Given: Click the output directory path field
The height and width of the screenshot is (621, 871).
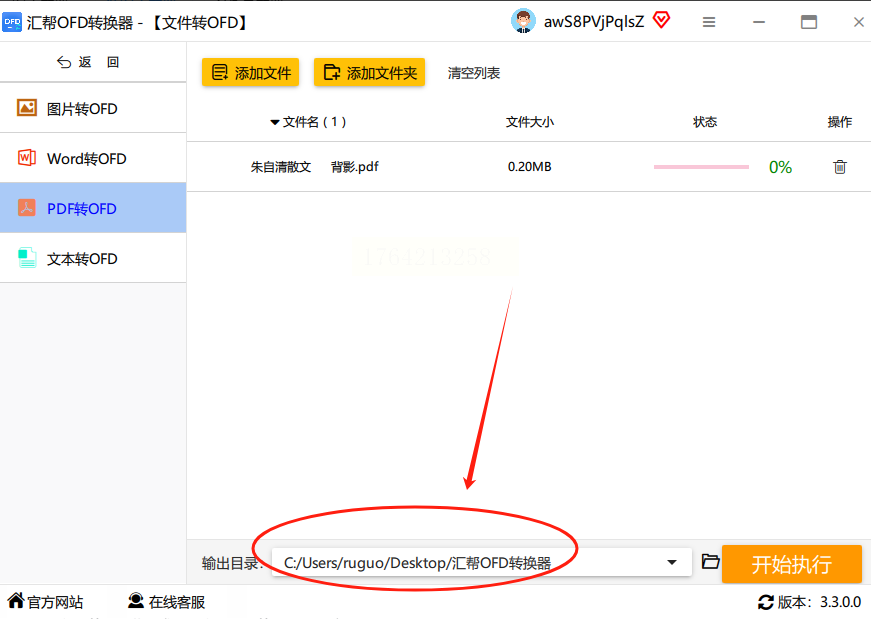Looking at the screenshot, I should (482, 563).
